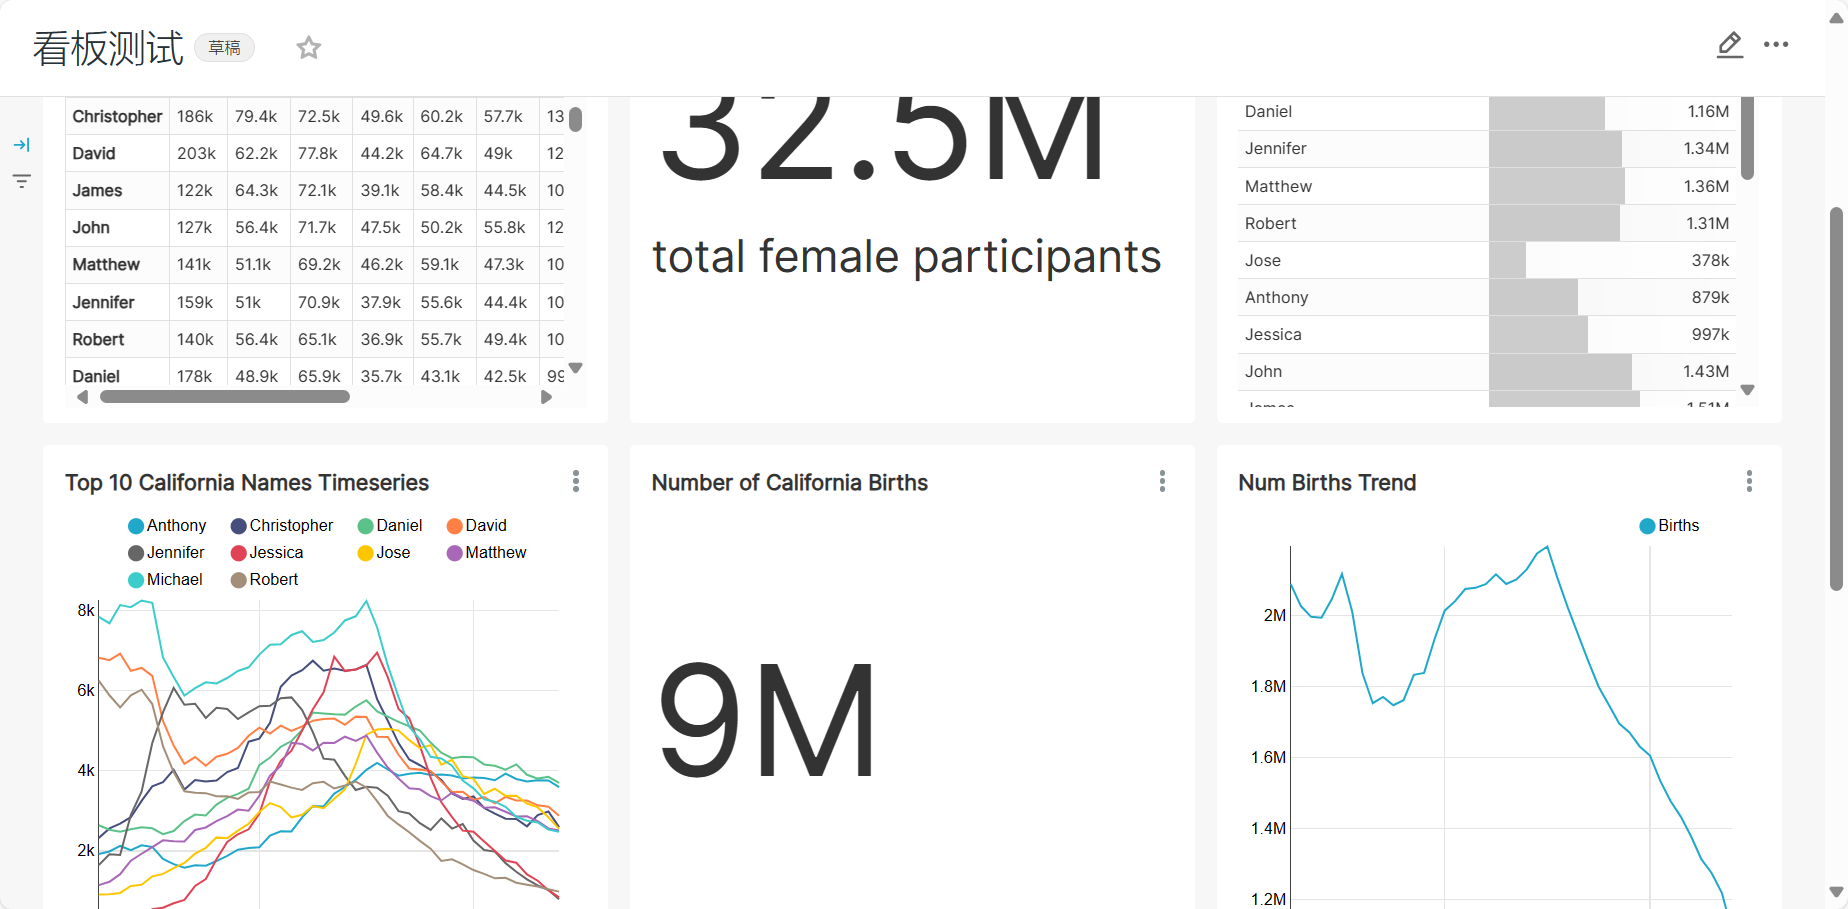Click the 看板测试 dashboard title
The image size is (1848, 909).
108,48
